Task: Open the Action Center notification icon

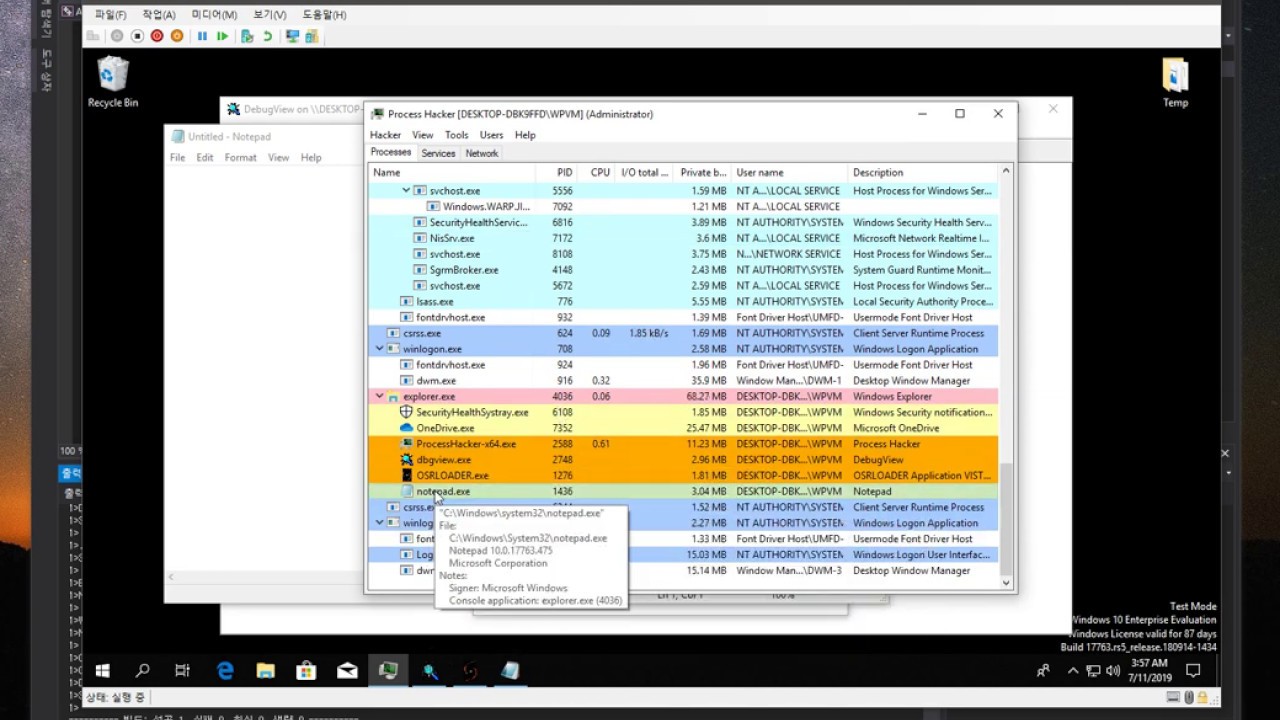Action: point(1193,671)
